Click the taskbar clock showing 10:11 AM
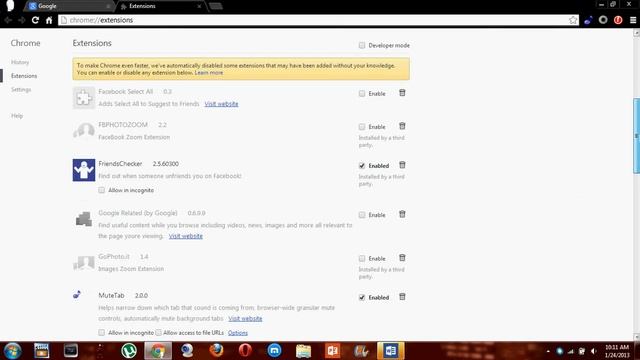Screen dimensions: 640x360 (617, 351)
